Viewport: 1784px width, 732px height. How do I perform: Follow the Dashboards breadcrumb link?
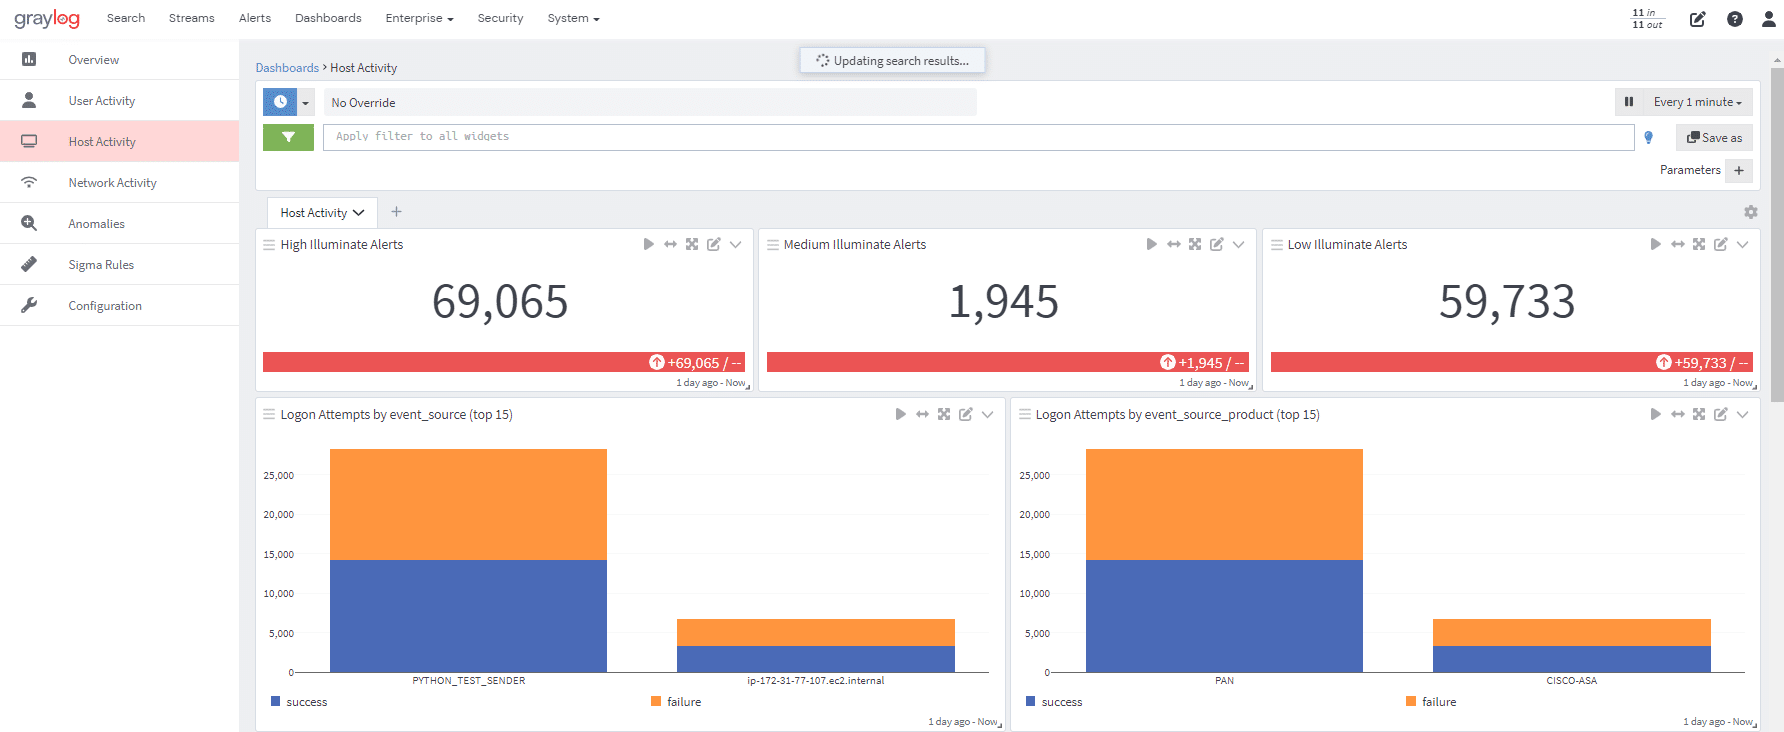(x=287, y=68)
